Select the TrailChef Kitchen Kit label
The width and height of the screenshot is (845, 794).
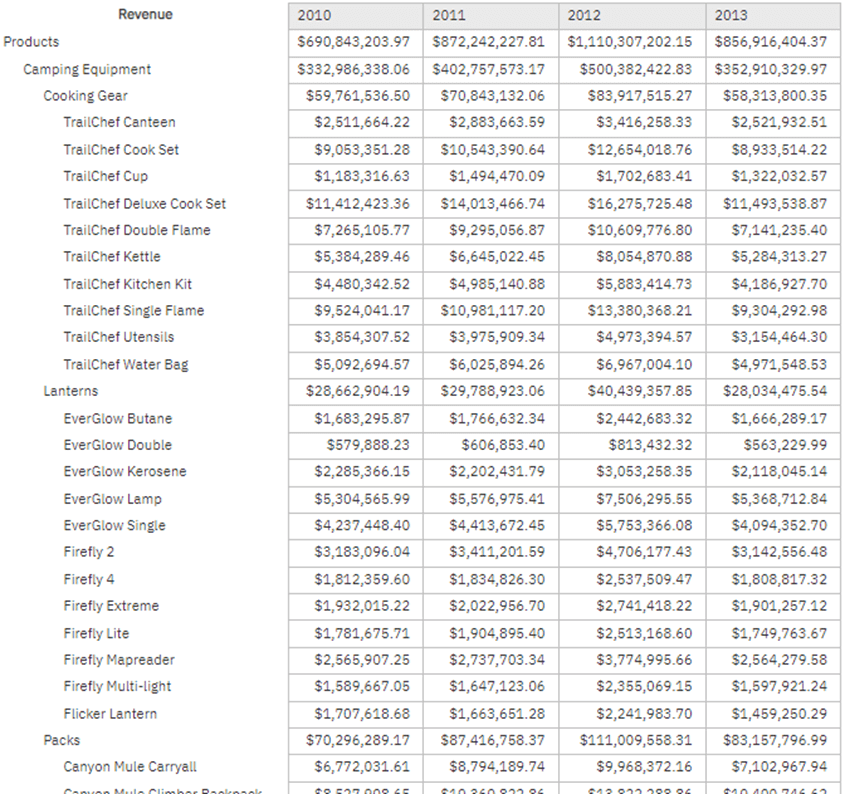point(128,284)
